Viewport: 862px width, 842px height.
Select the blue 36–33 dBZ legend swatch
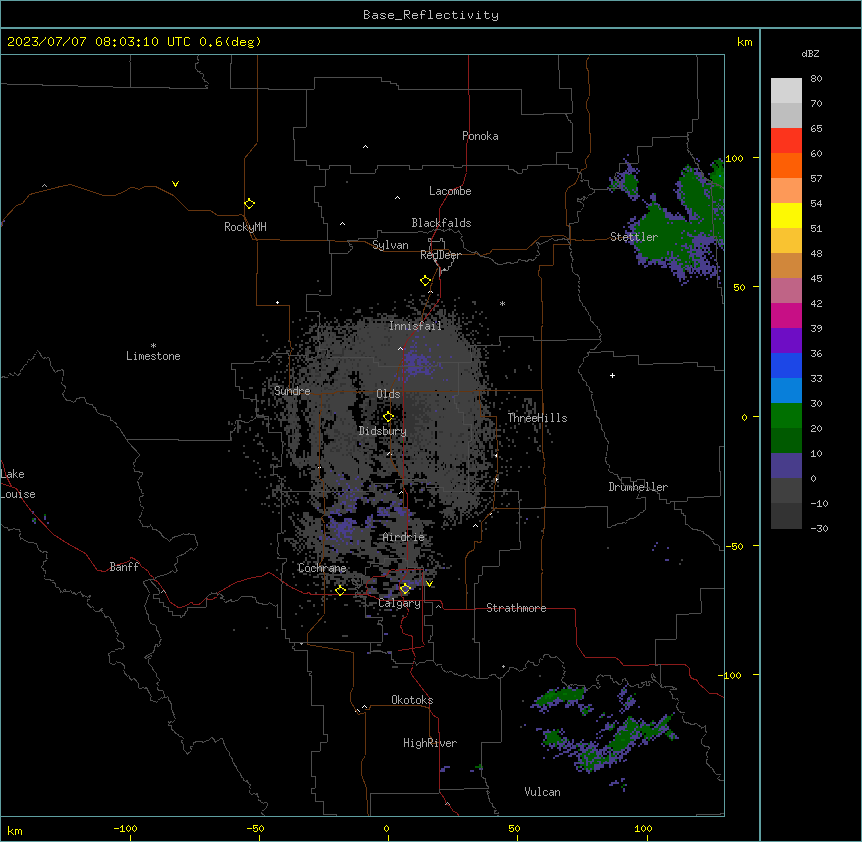click(786, 366)
